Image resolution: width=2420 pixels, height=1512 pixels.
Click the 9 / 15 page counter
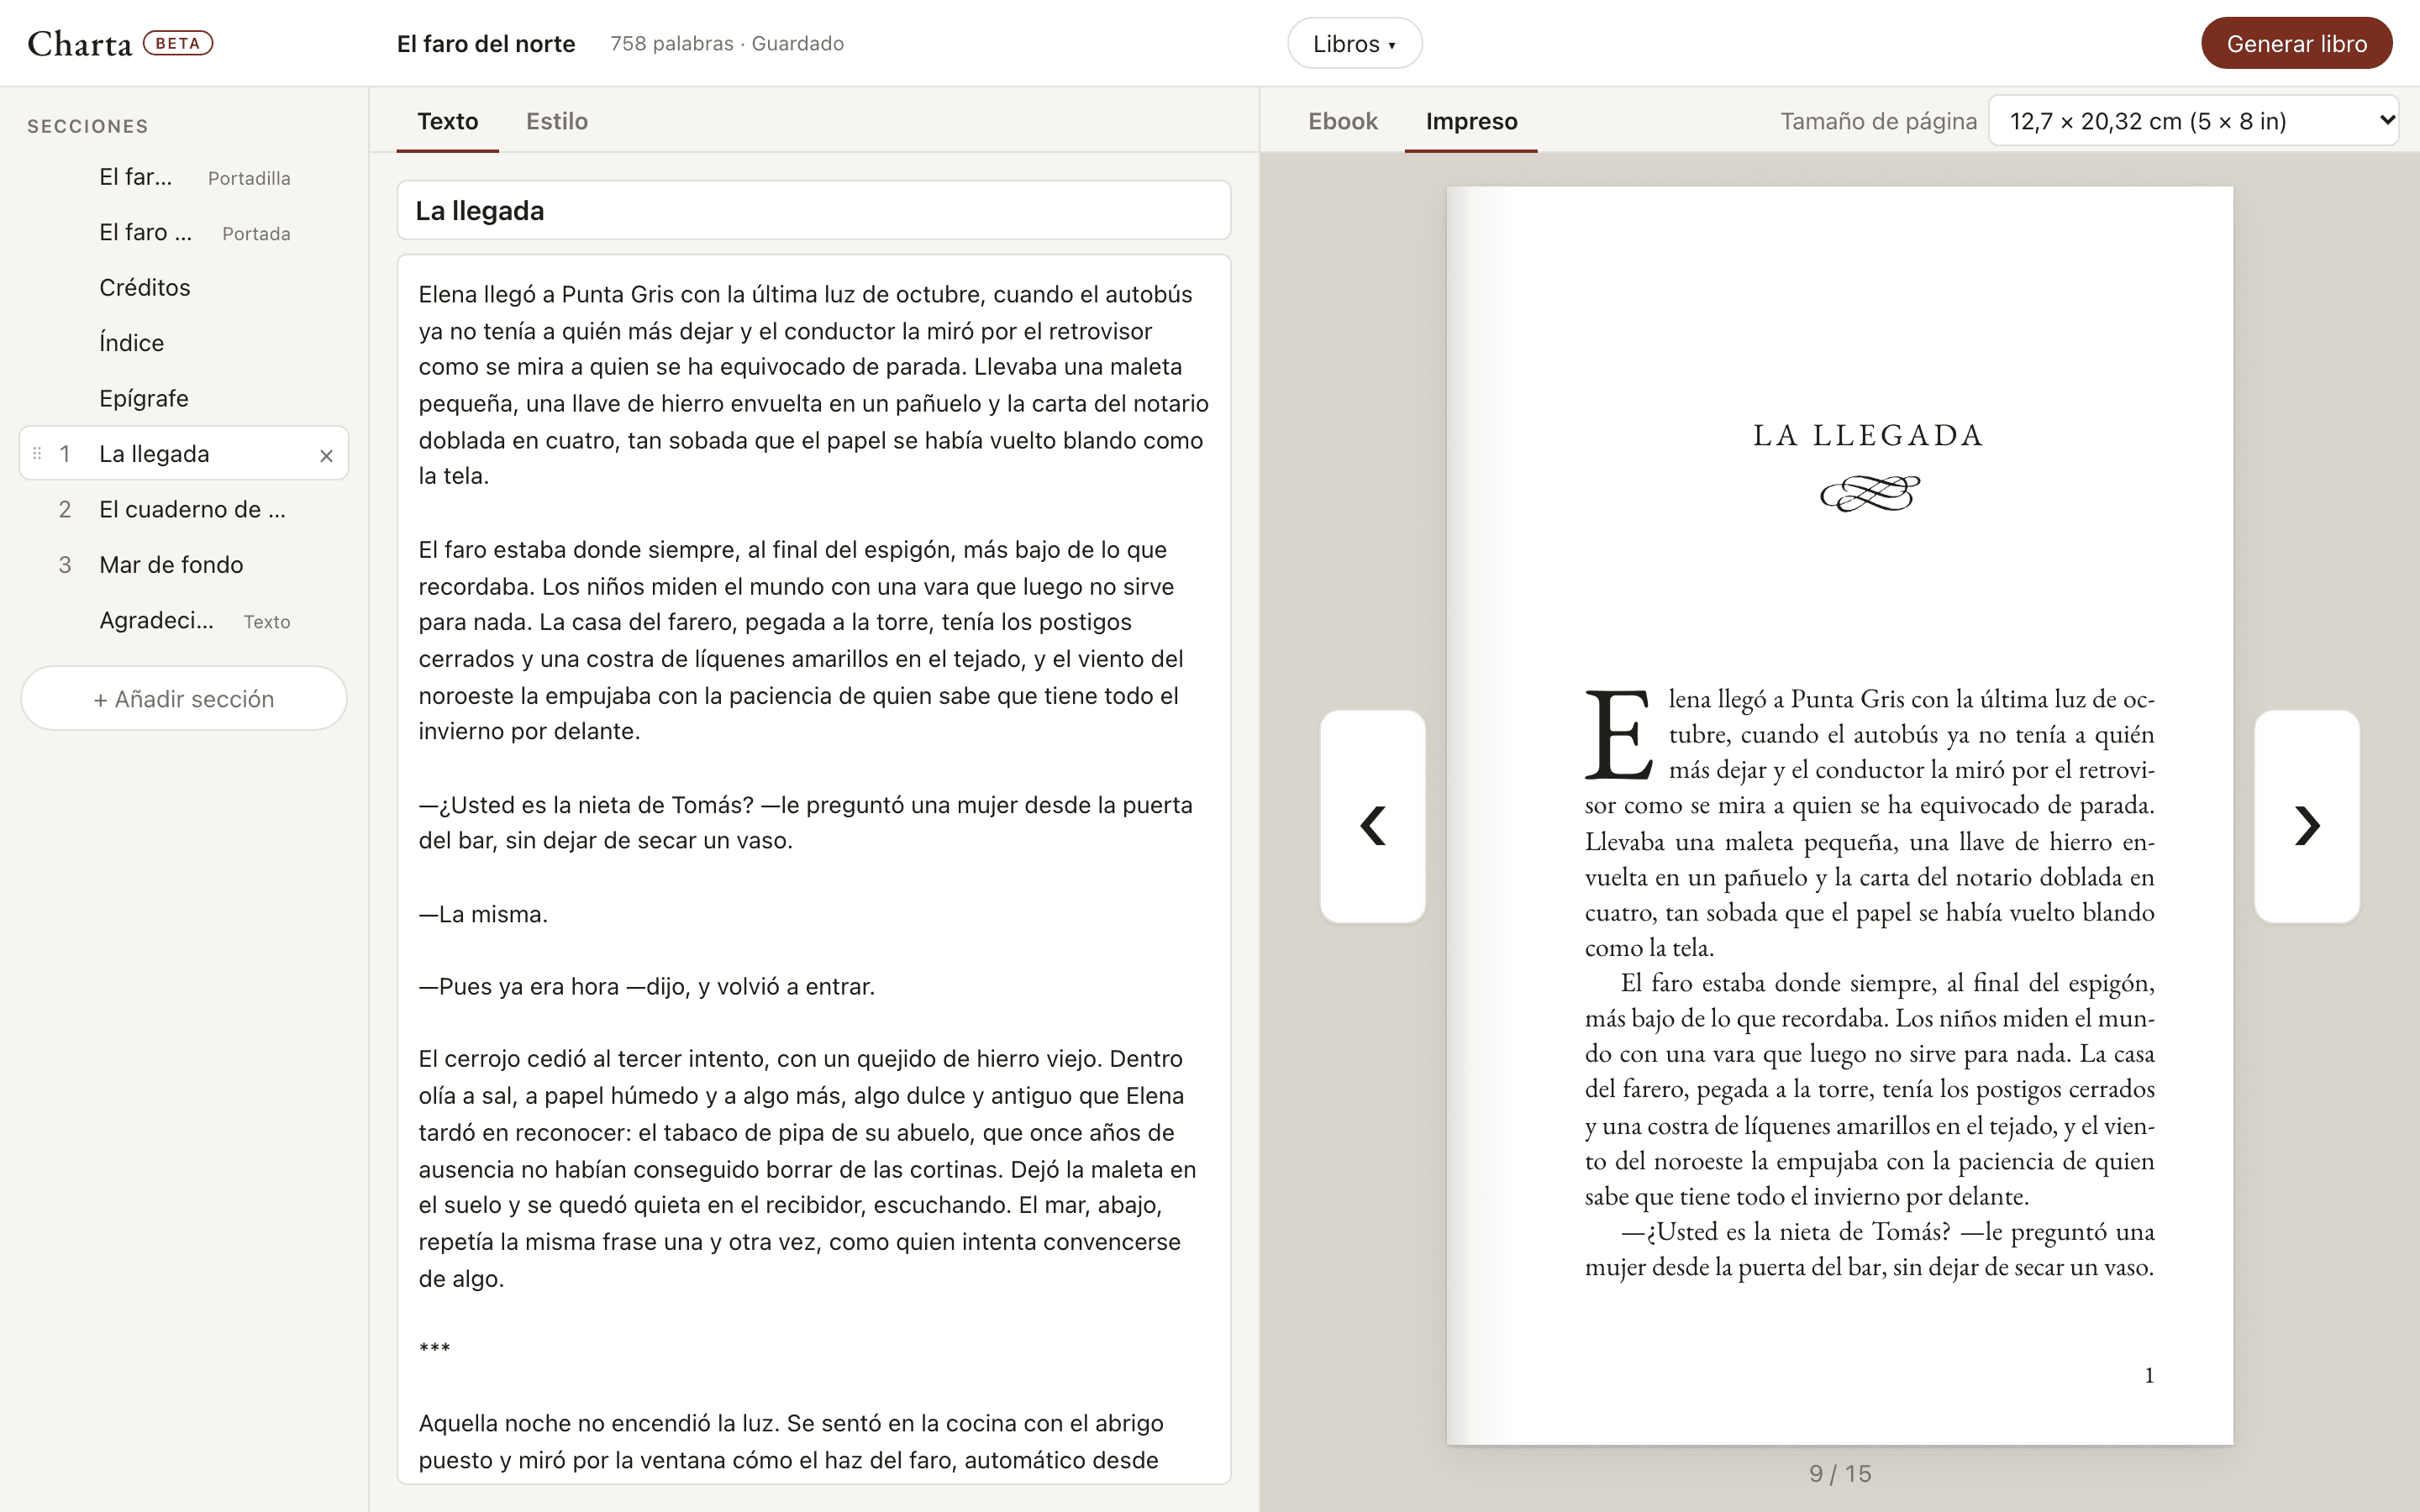tap(1840, 1473)
